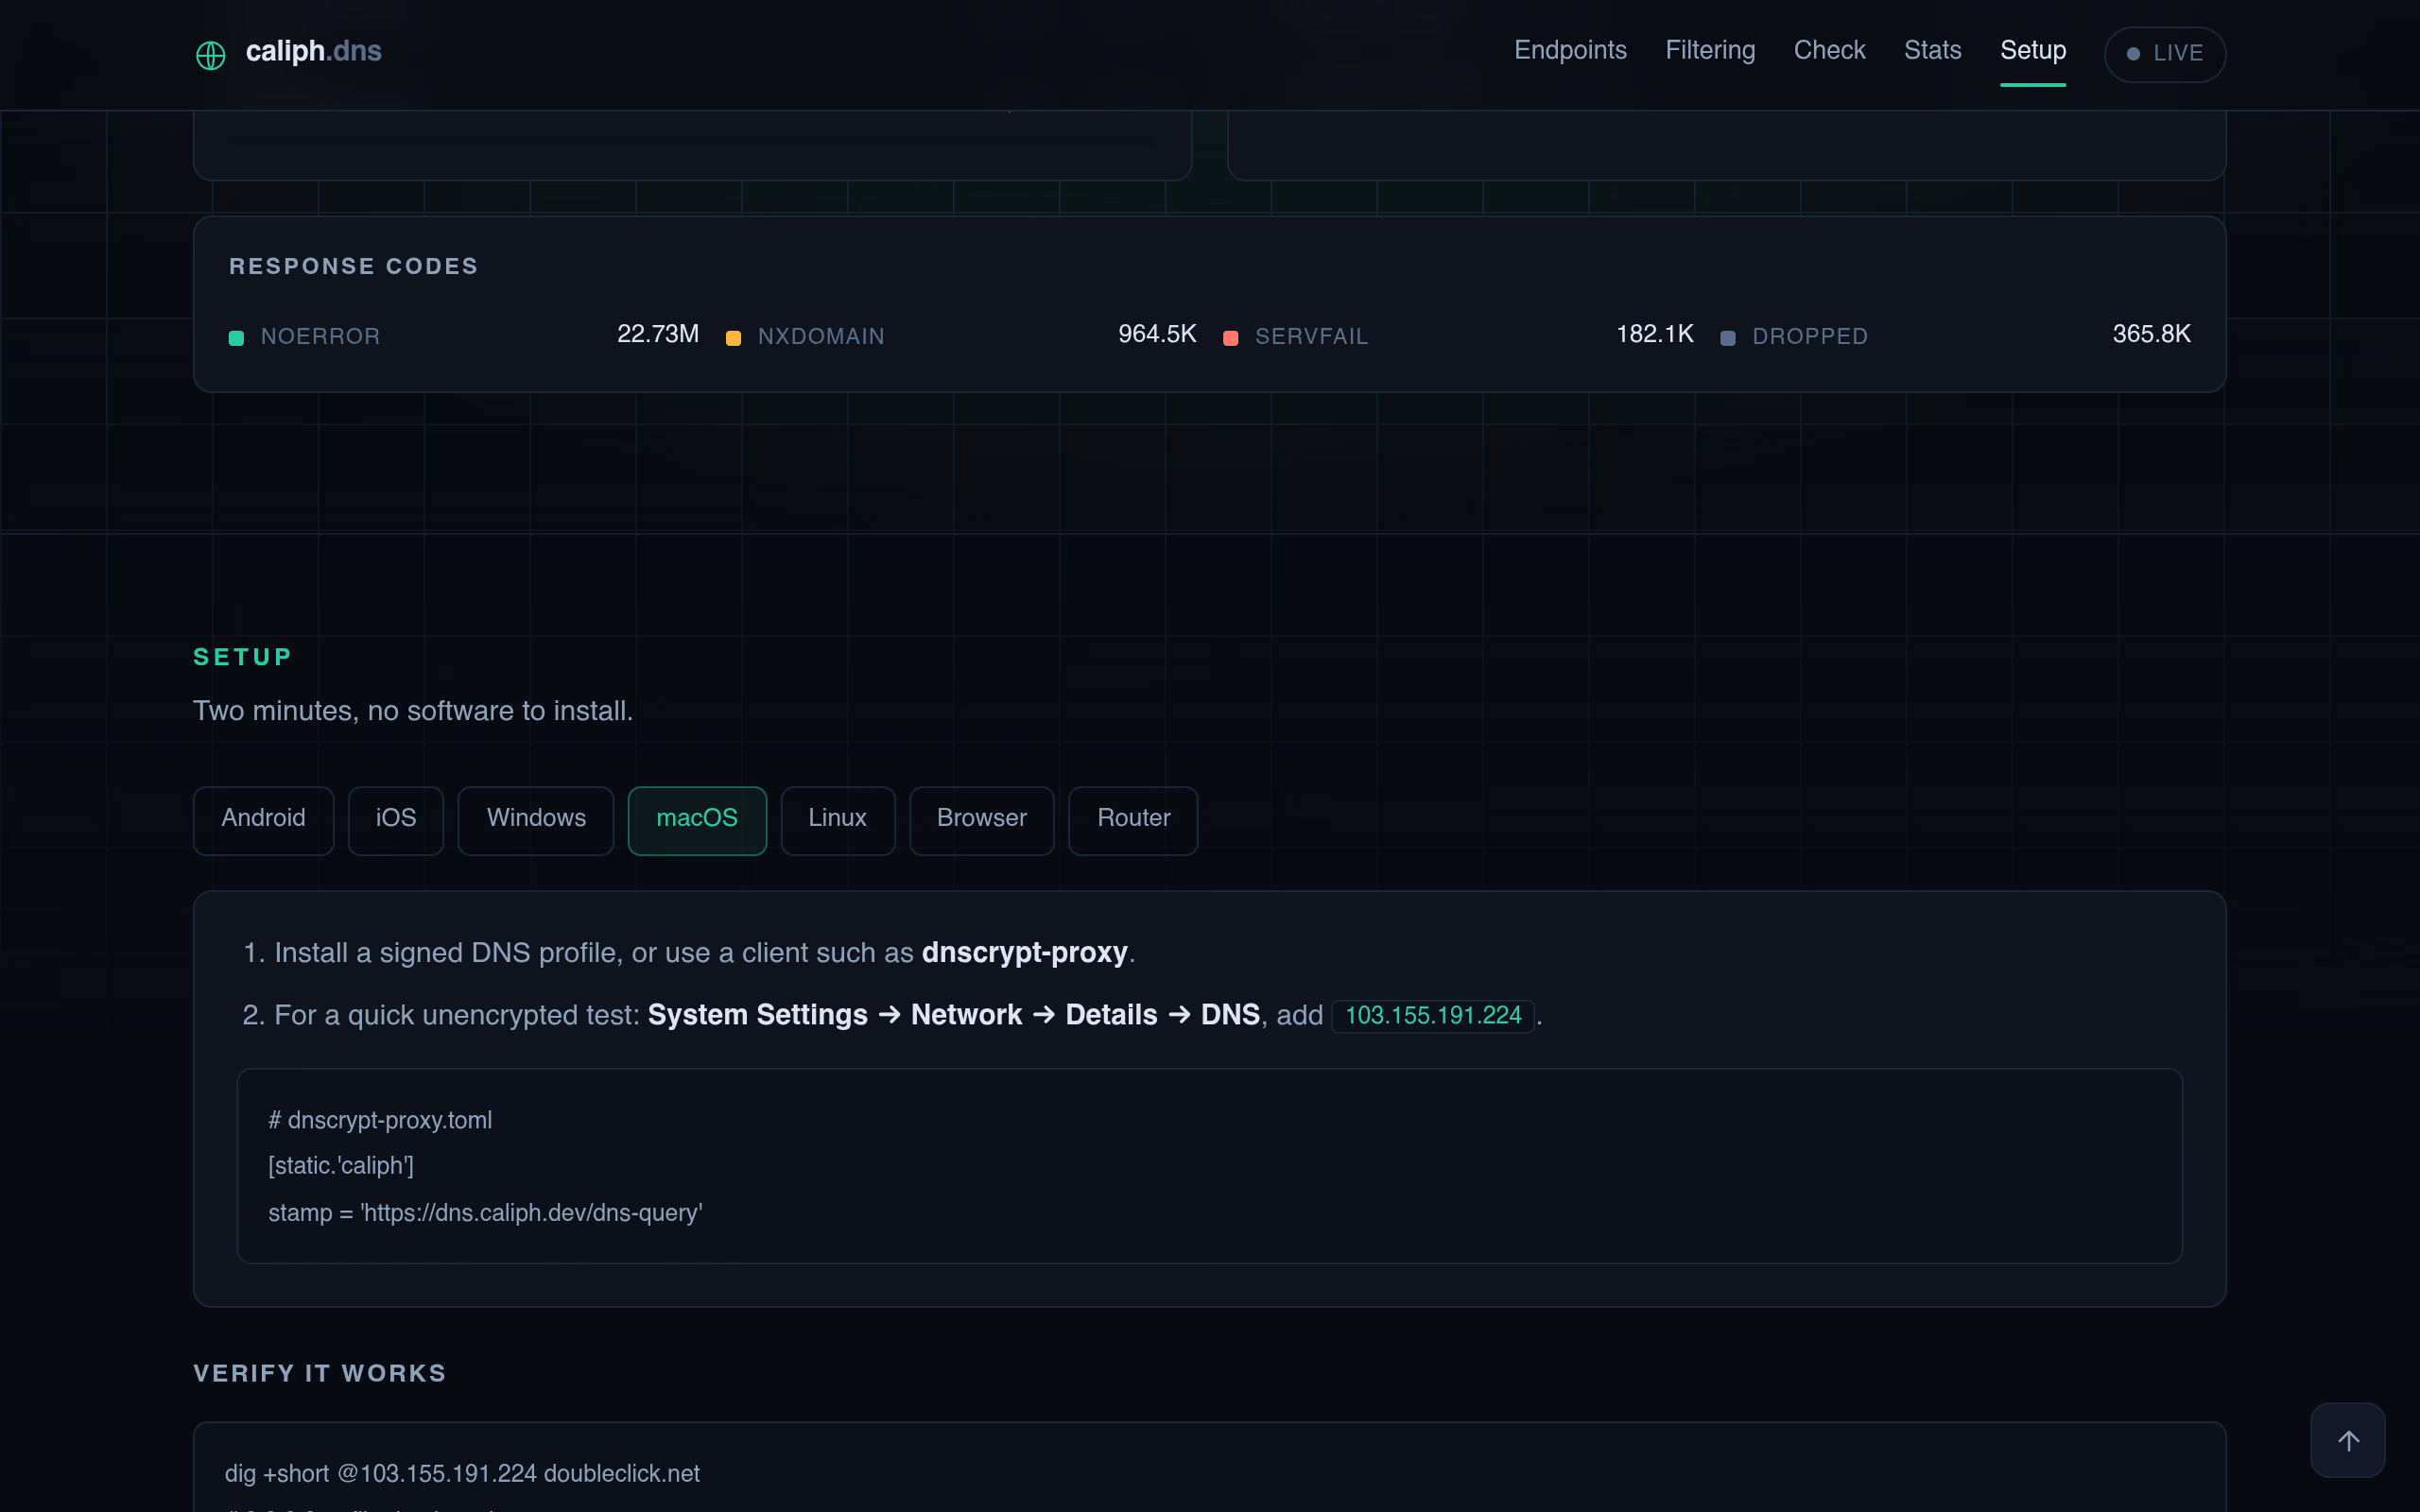The image size is (2420, 1512).
Task: Click the stamp = 'https://dns.caliph.dev/dns-query' line
Action: point(485,1212)
